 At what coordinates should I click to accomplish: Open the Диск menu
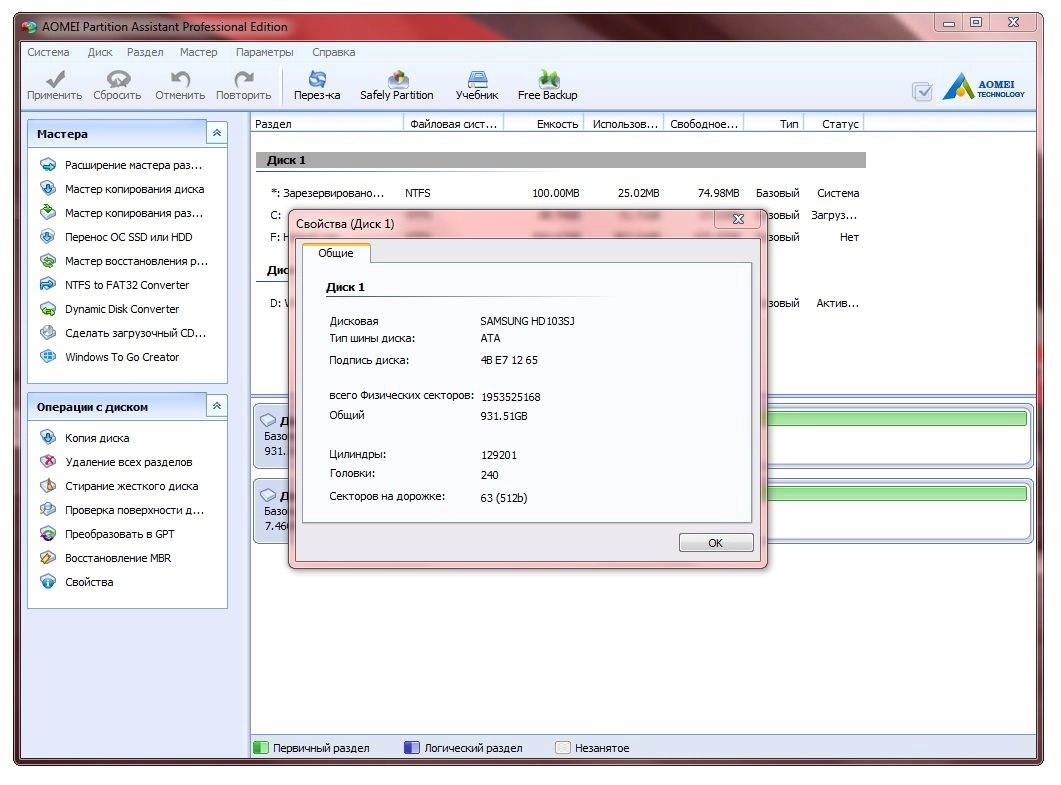(x=100, y=52)
